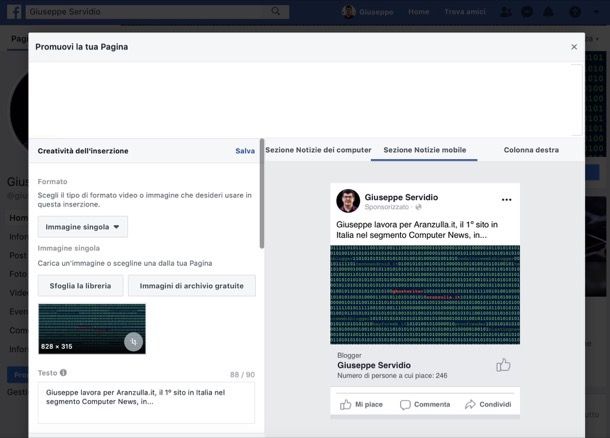Expand the account menu arrow in top bar

coord(596,12)
